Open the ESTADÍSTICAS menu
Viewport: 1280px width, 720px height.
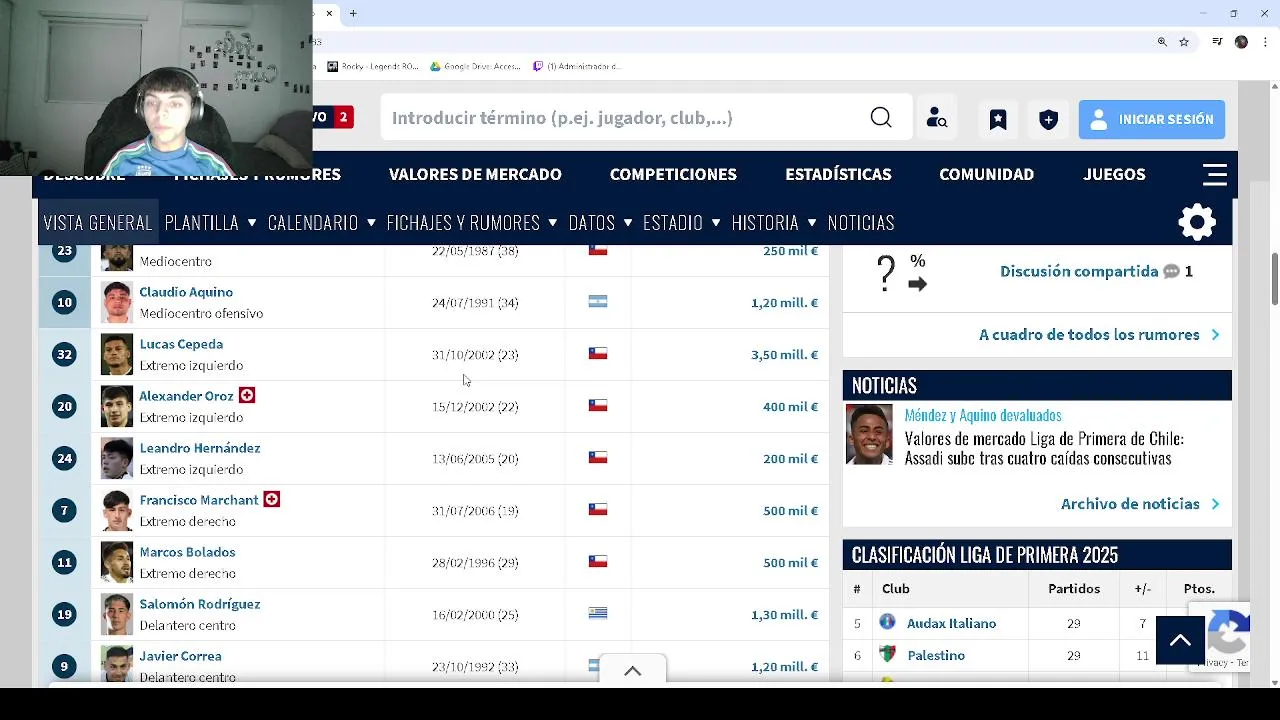[x=838, y=174]
